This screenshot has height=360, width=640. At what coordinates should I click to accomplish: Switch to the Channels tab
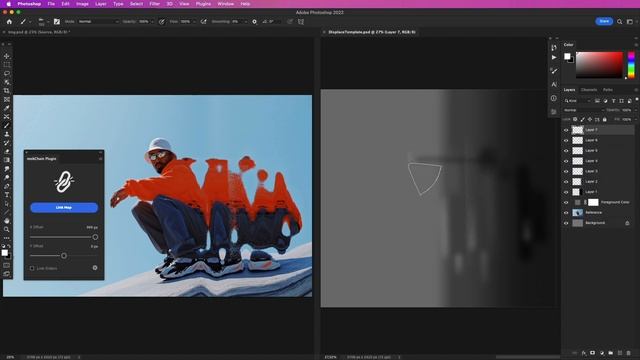[x=589, y=90]
